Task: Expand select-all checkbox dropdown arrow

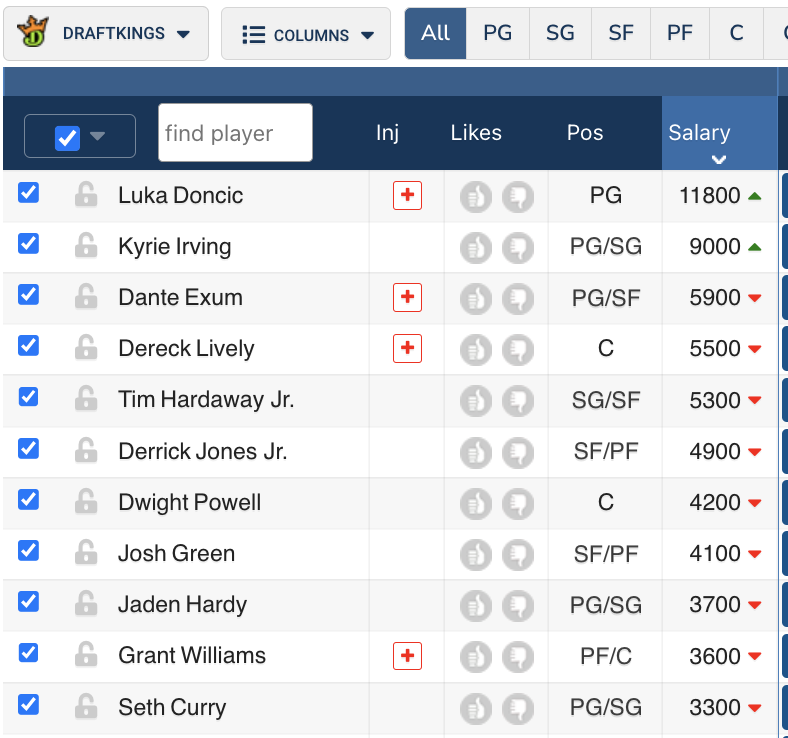Action: click(x=97, y=136)
